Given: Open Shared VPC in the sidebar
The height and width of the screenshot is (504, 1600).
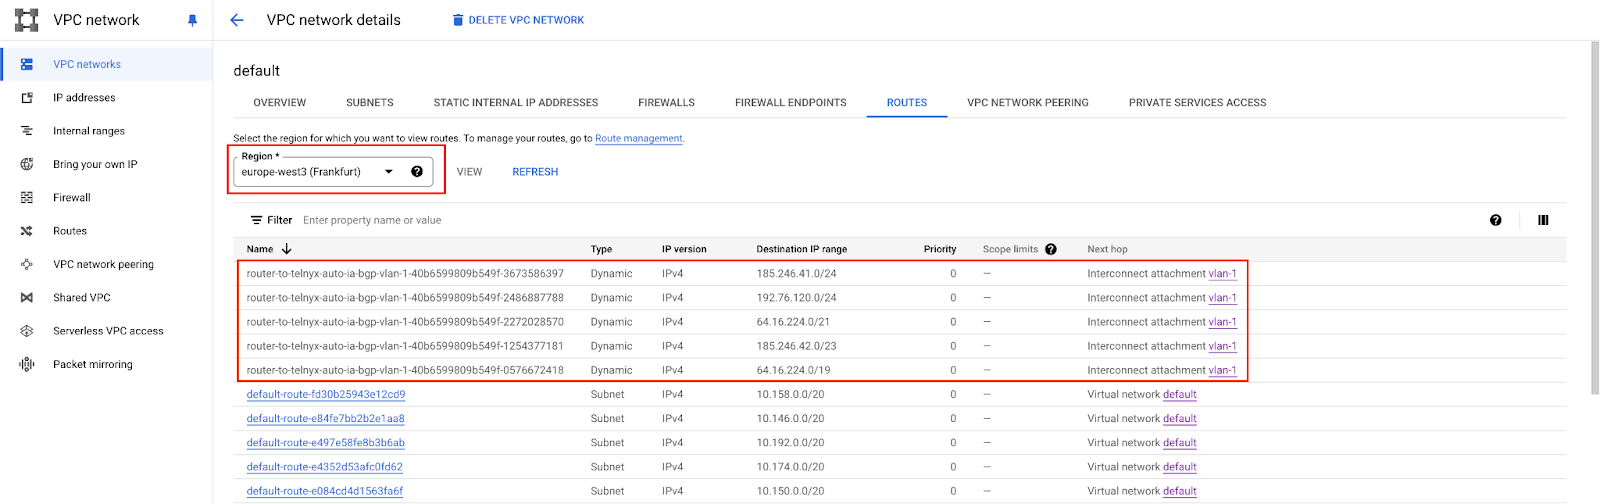Looking at the screenshot, I should [106, 298].
